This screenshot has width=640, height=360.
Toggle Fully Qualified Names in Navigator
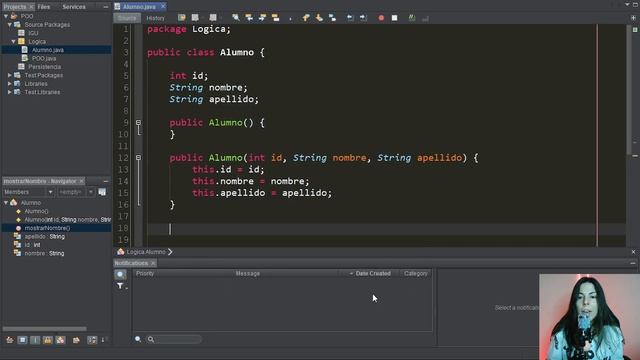pyautogui.click(x=76, y=340)
